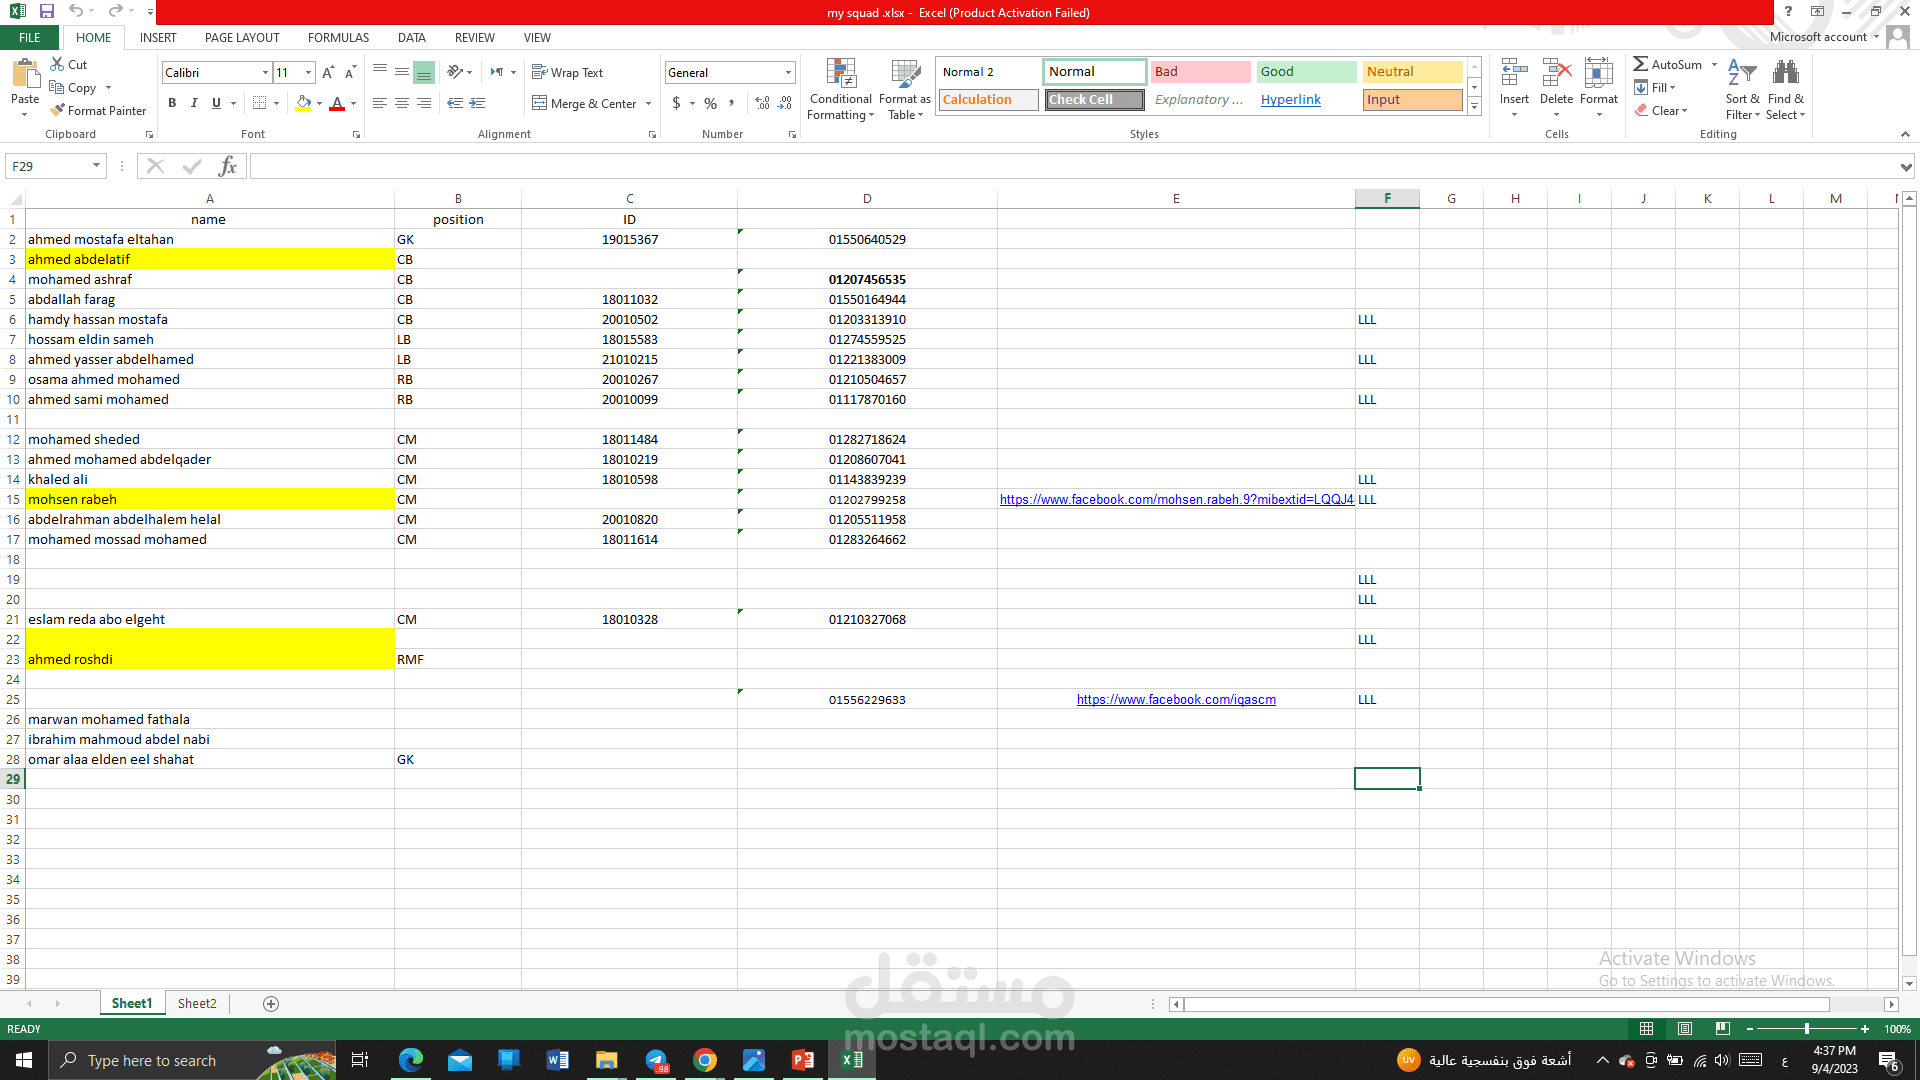The image size is (1920, 1080).
Task: Toggle Italic formatting
Action: [x=194, y=103]
